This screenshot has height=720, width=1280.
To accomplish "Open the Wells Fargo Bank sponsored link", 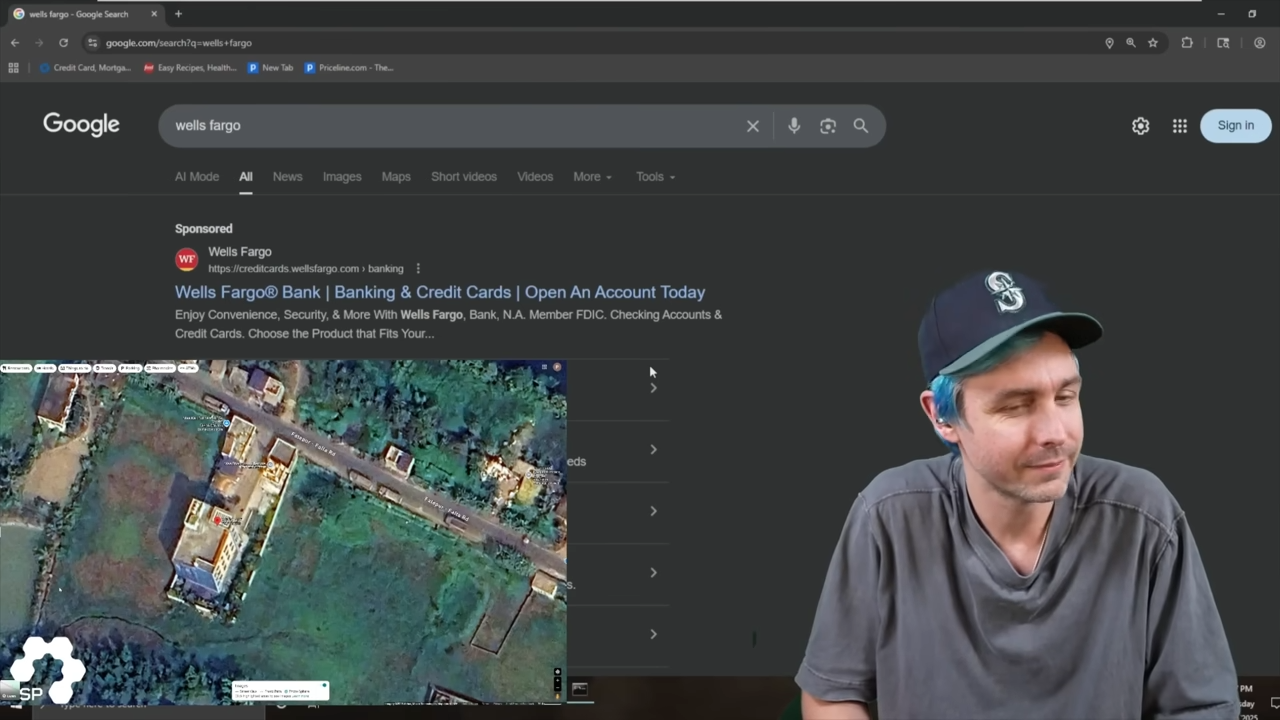I will (440, 292).
